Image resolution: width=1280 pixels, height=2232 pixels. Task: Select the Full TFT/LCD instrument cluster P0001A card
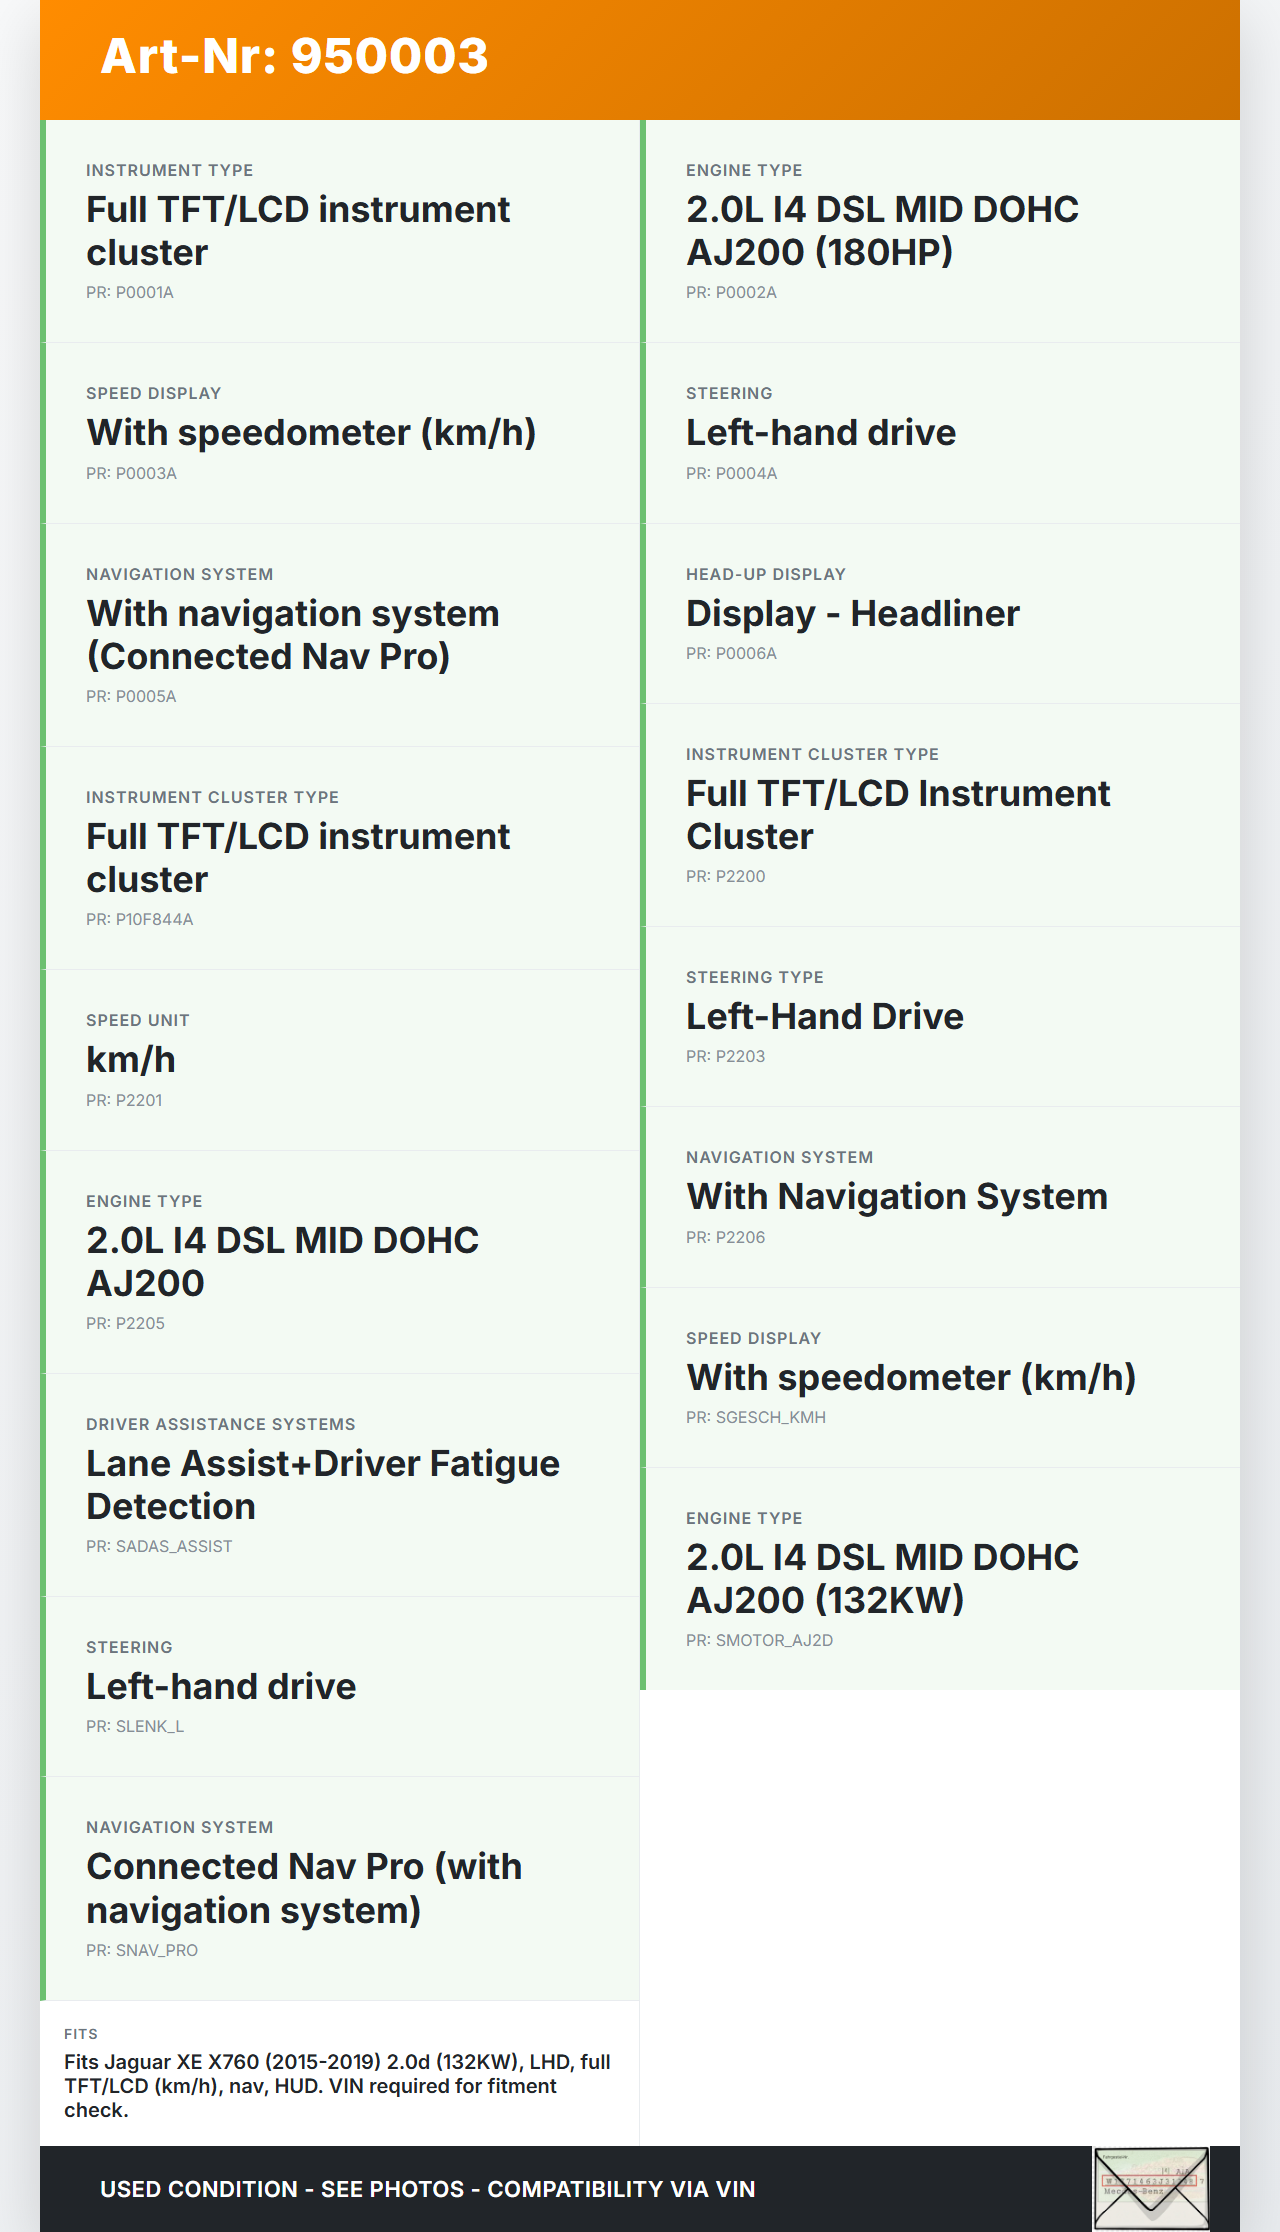340,231
